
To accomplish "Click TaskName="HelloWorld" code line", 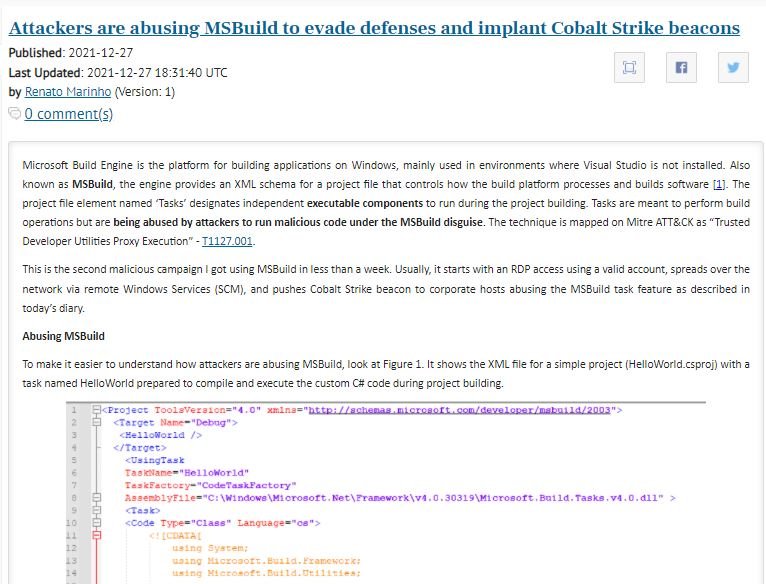I will pos(187,473).
